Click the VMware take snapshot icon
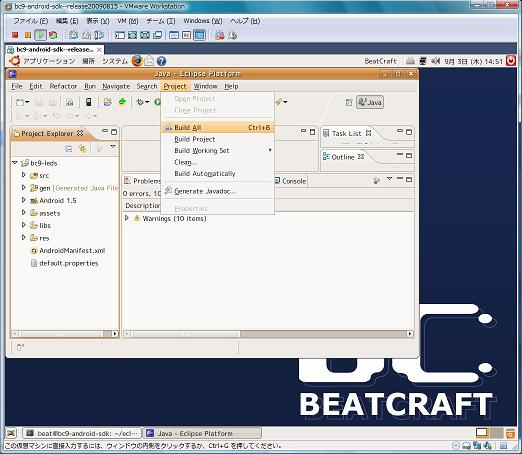This screenshot has height=454, width=522. (x=73, y=35)
